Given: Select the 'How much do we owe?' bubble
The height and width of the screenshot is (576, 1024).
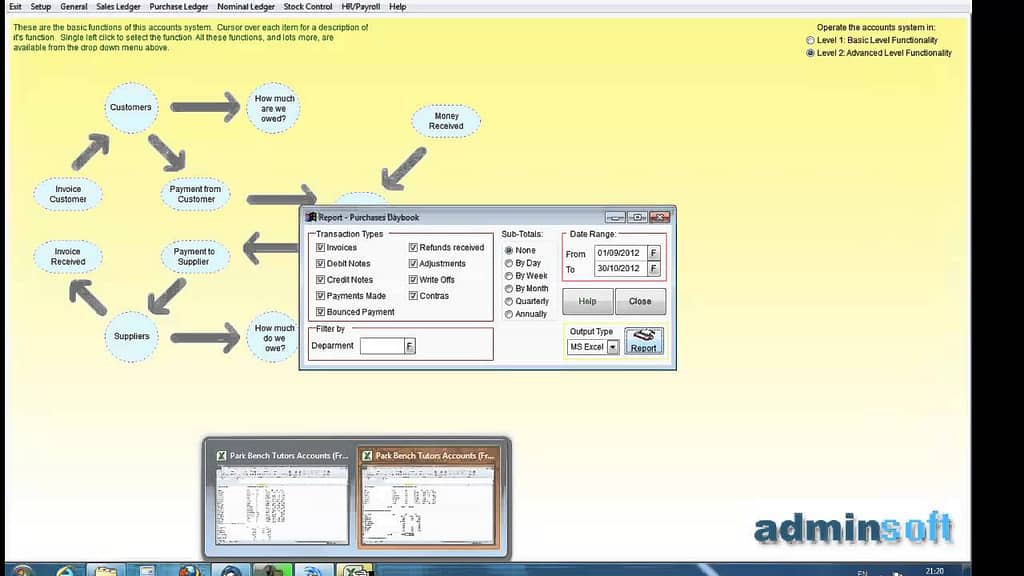Looking at the screenshot, I should (x=274, y=338).
